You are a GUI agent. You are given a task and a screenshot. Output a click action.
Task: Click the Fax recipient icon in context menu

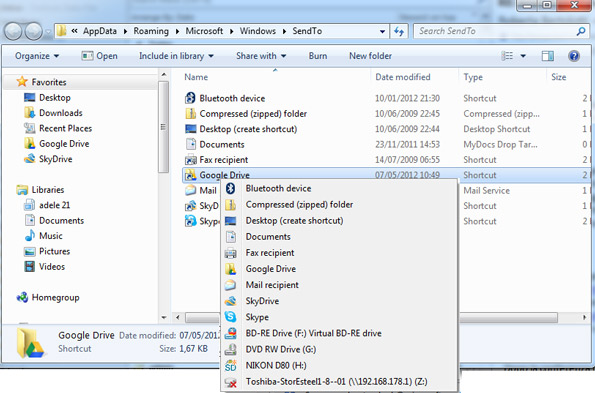click(230, 253)
